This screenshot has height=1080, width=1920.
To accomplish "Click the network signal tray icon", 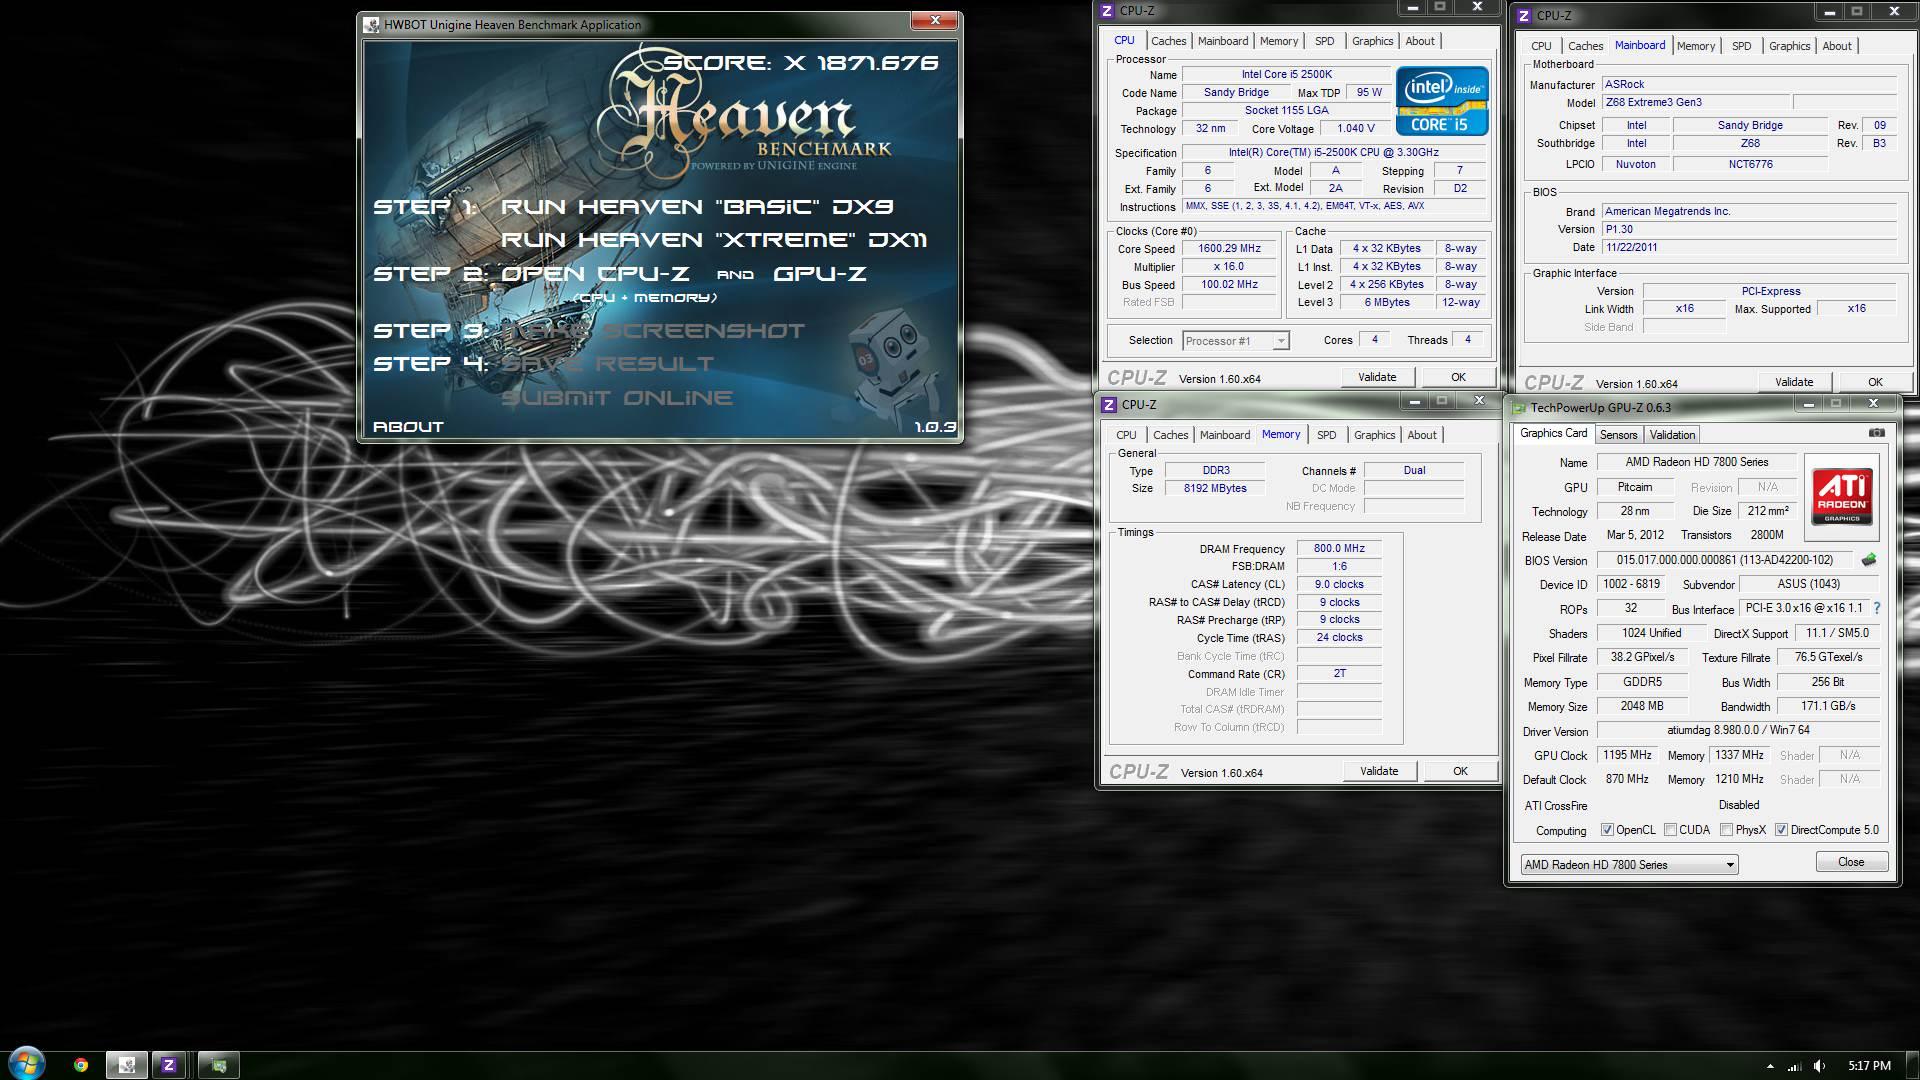I will 1795,1066.
